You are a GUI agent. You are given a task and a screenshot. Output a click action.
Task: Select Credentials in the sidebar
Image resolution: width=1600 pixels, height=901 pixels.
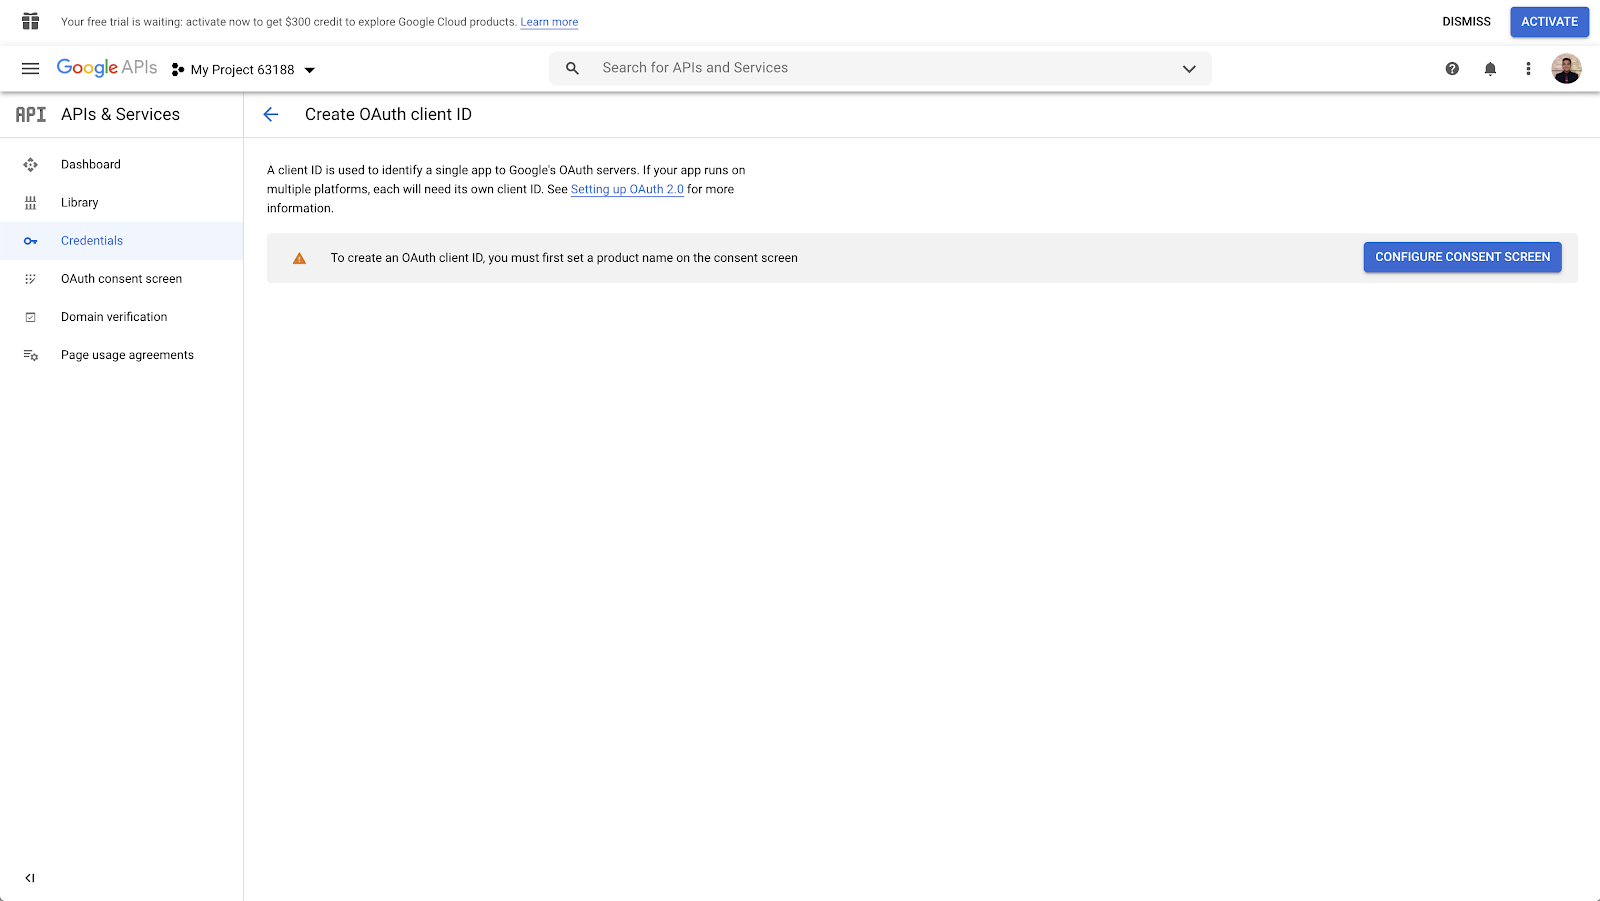pyautogui.click(x=121, y=241)
